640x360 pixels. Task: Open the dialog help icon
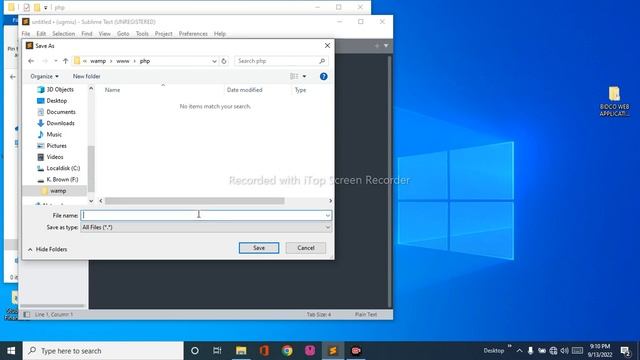[324, 76]
